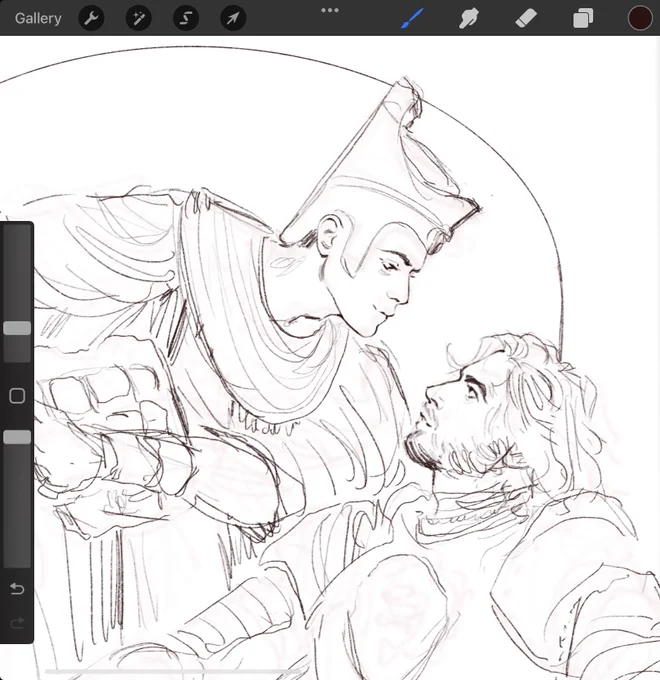
Task: Select the Smudge tool
Action: coord(469,19)
